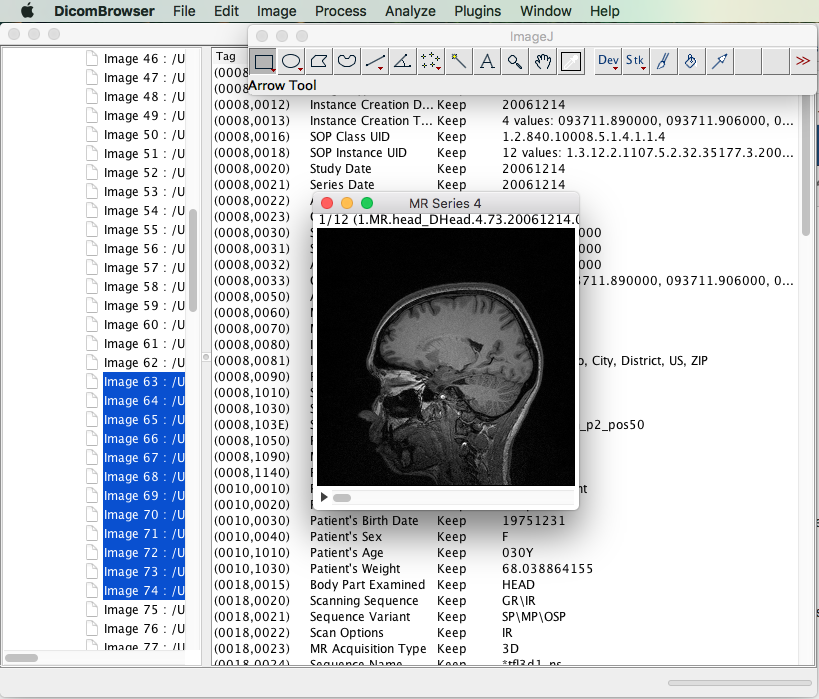Activate the Text tool
819x699 pixels.
click(487, 62)
